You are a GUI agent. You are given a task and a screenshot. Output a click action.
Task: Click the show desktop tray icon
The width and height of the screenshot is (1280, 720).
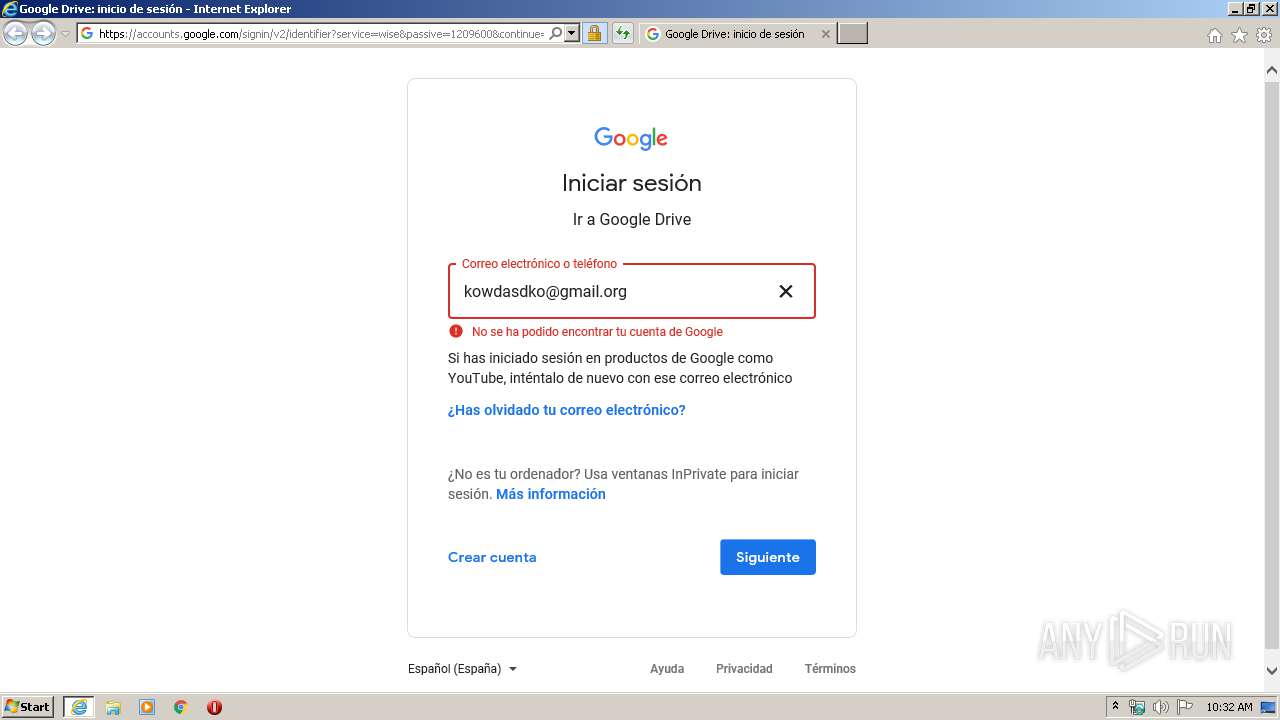coord(1269,707)
